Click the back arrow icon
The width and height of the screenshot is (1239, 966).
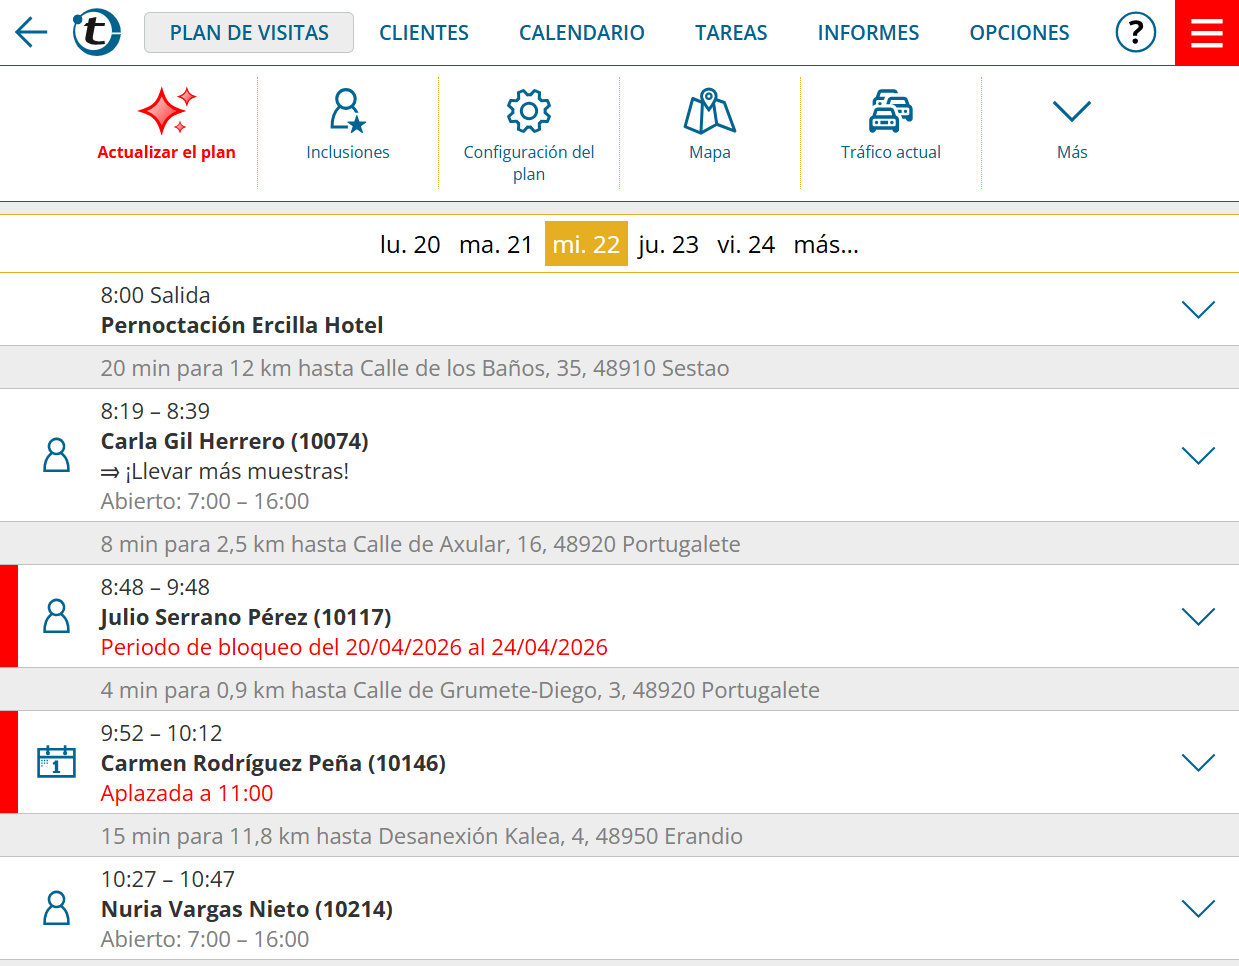pyautogui.click(x=31, y=33)
